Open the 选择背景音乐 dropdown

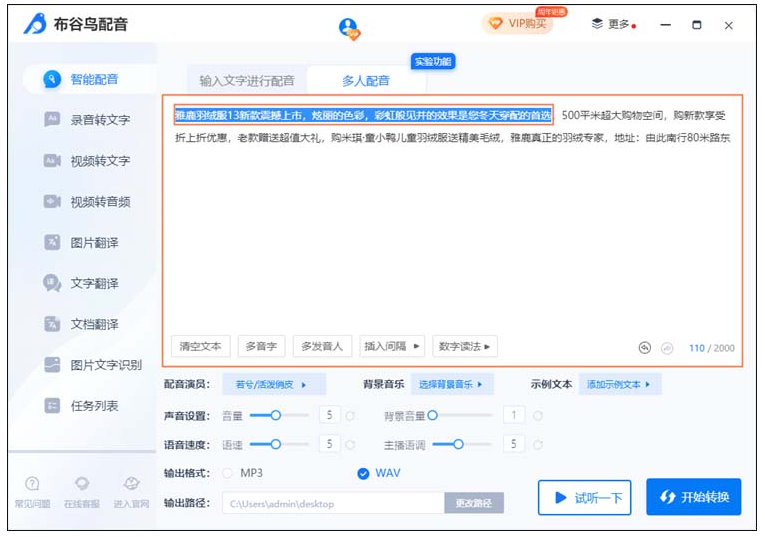(x=450, y=384)
